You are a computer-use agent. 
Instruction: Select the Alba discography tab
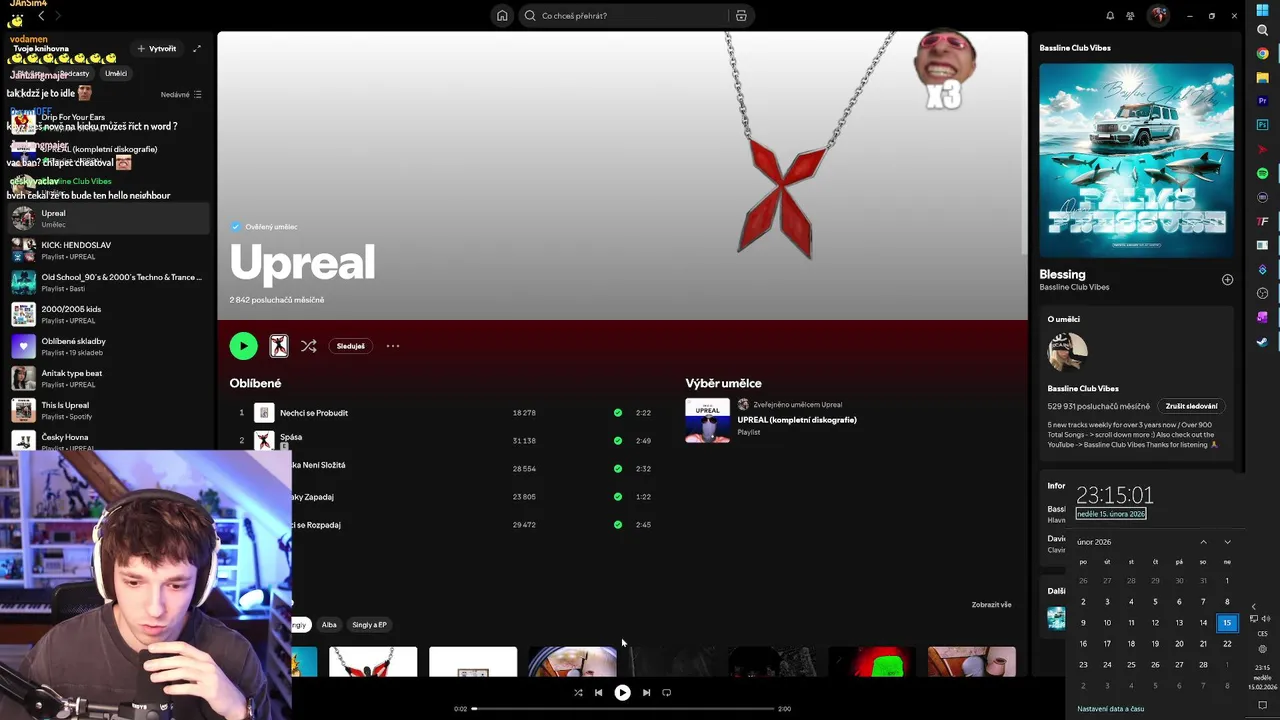pos(329,625)
